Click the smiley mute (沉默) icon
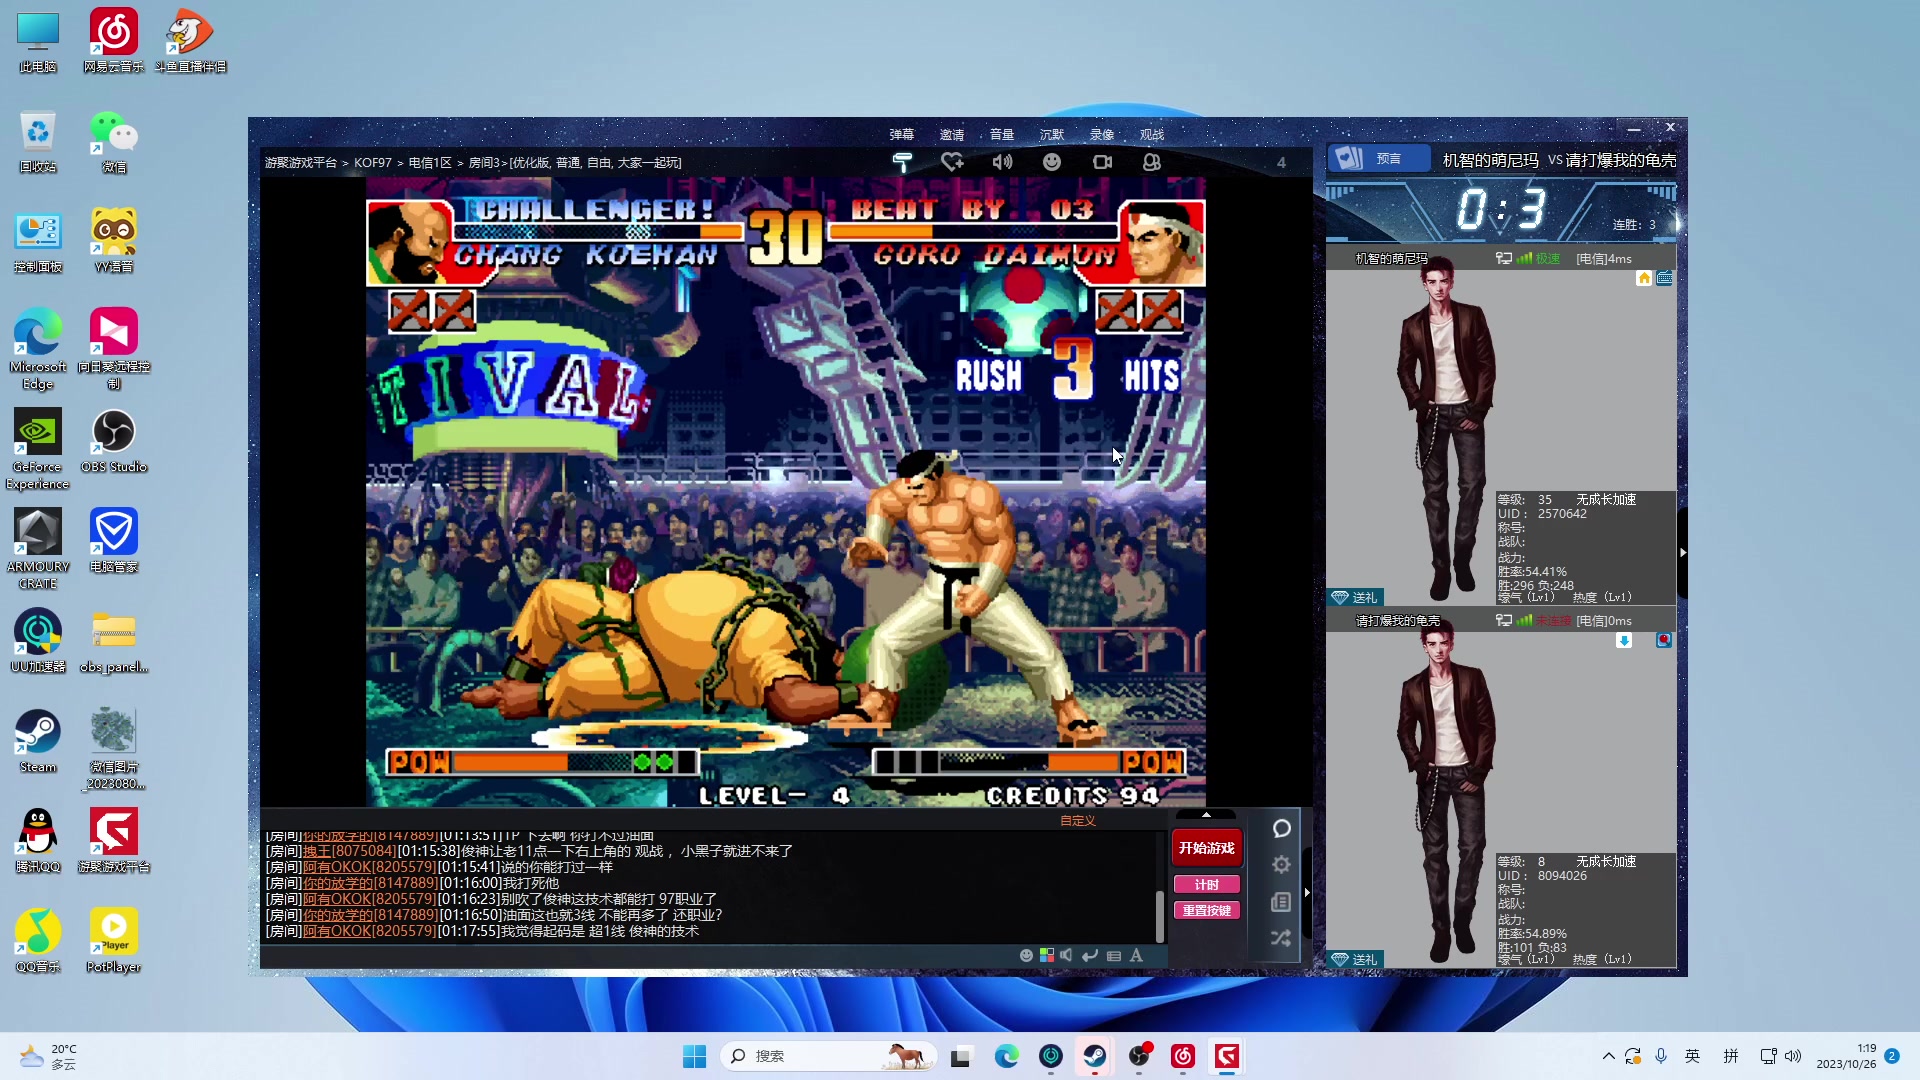Screen dimensions: 1920x1080 [1052, 162]
